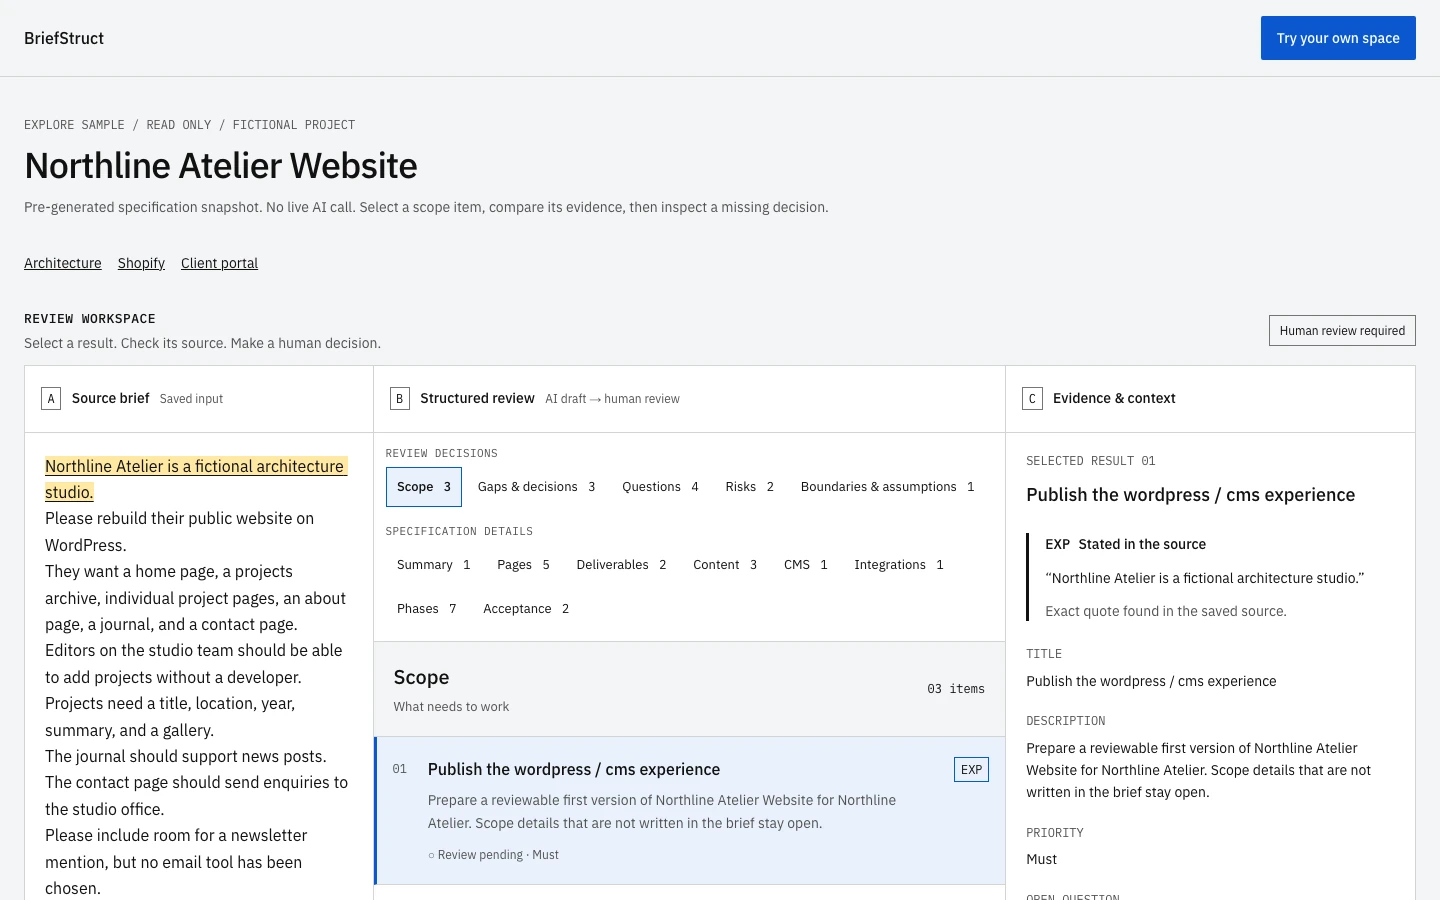Click the highlighted sentence in source brief
Screen dimensions: 1440x900
coord(195,479)
